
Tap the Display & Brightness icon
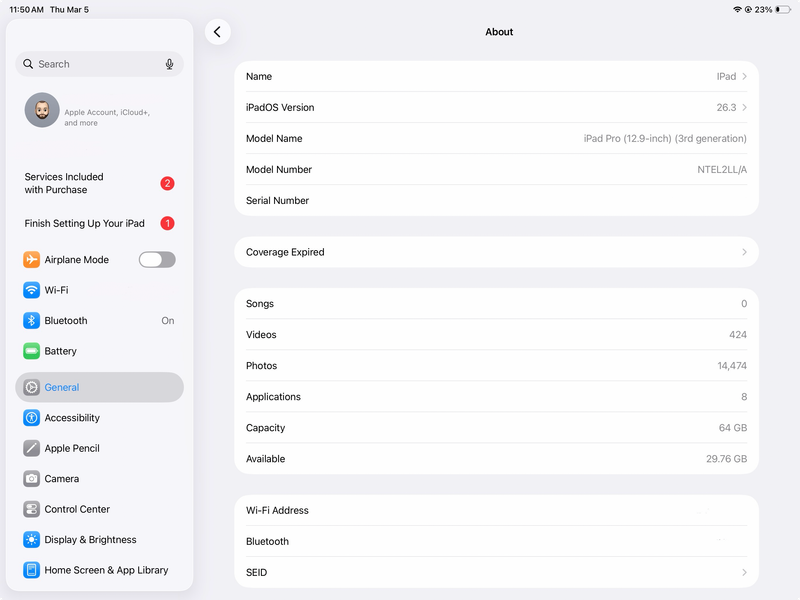pyautogui.click(x=31, y=539)
